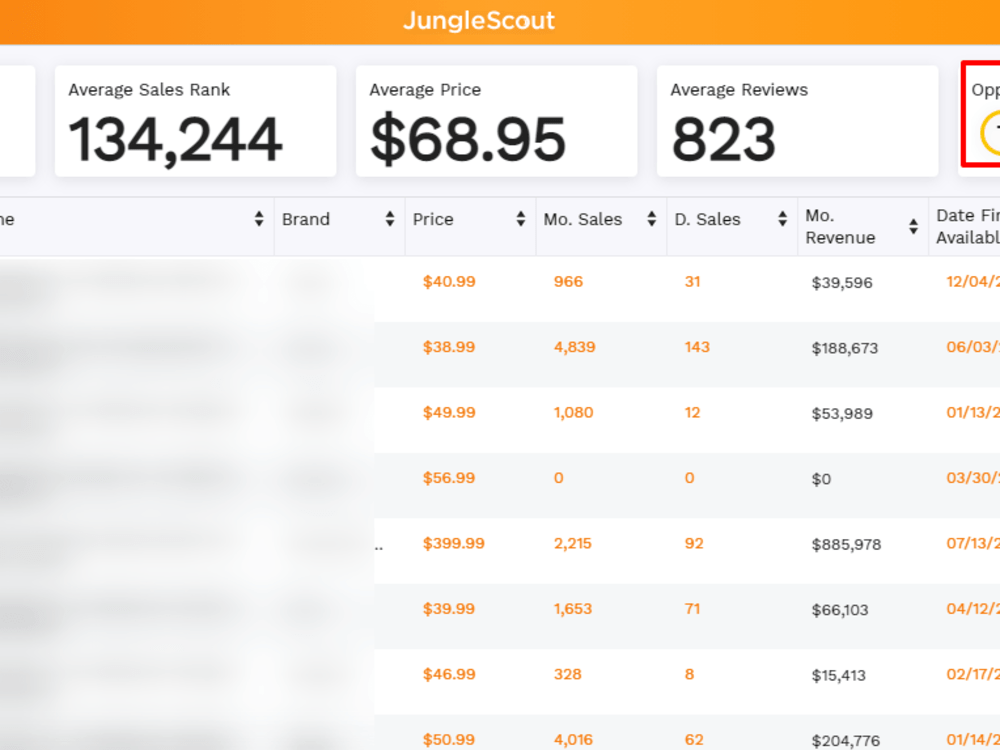1000x750 pixels.
Task: Click the 12/04 date first available value
Action: (x=973, y=281)
